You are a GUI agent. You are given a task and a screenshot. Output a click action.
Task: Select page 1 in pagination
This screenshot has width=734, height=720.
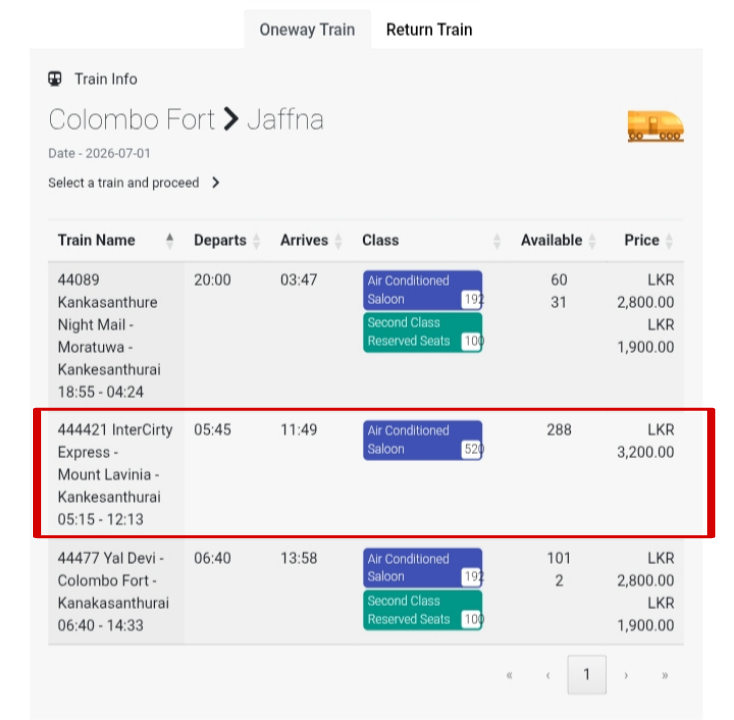(587, 675)
